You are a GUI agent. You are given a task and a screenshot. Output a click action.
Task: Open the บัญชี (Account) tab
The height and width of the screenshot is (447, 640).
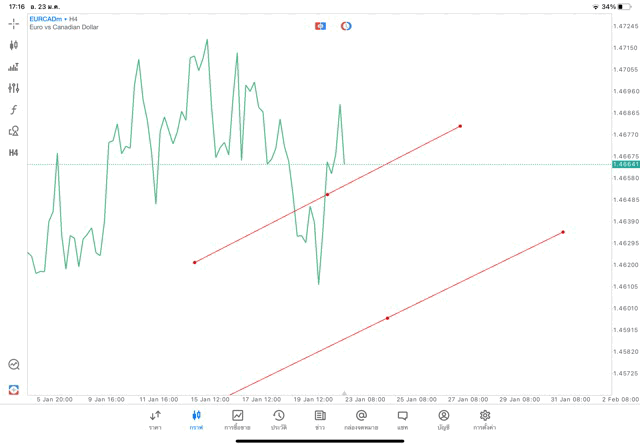pos(443,420)
